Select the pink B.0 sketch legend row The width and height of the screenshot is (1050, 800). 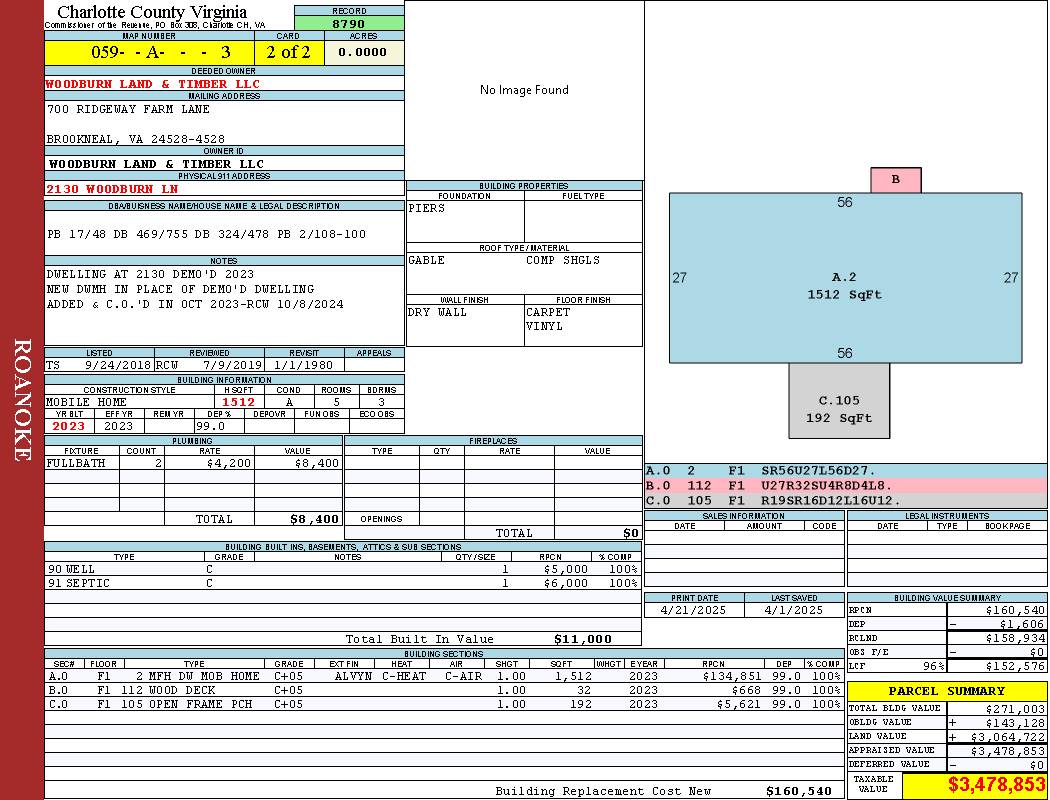click(x=845, y=485)
